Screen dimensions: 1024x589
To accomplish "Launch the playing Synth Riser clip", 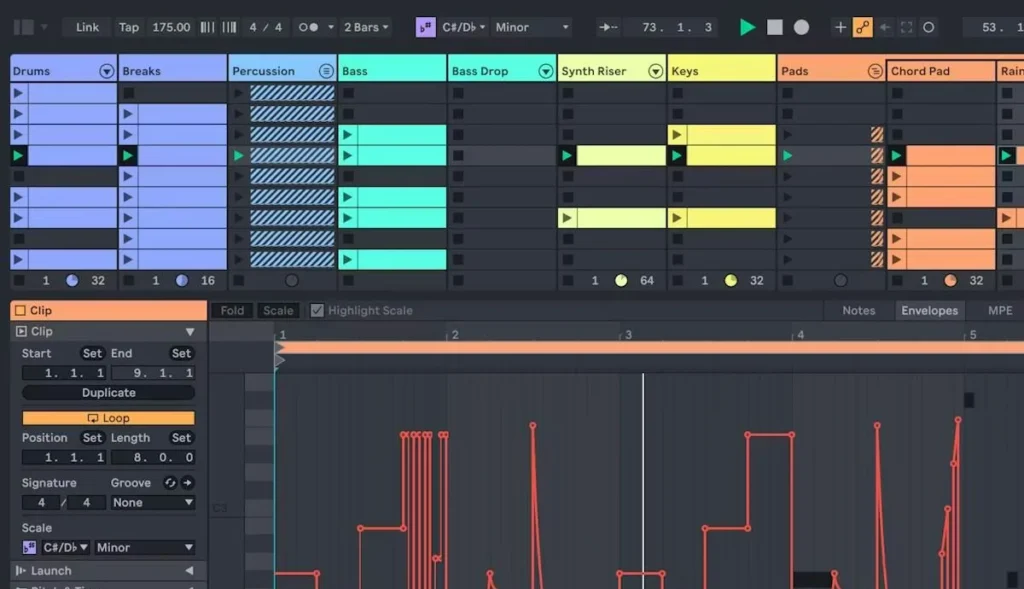I will pyautogui.click(x=567, y=155).
